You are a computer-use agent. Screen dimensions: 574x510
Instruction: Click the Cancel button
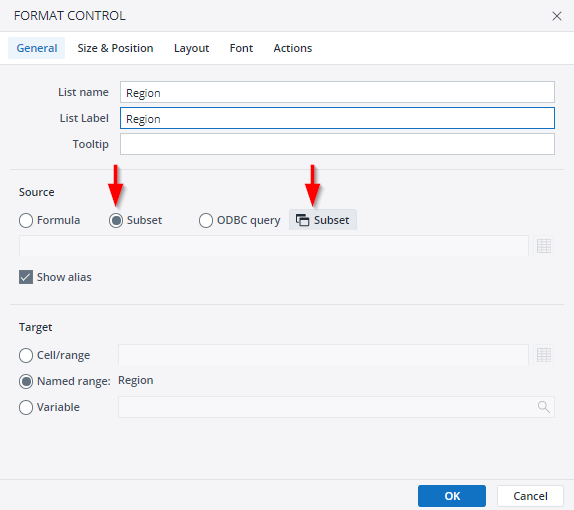tap(530, 496)
